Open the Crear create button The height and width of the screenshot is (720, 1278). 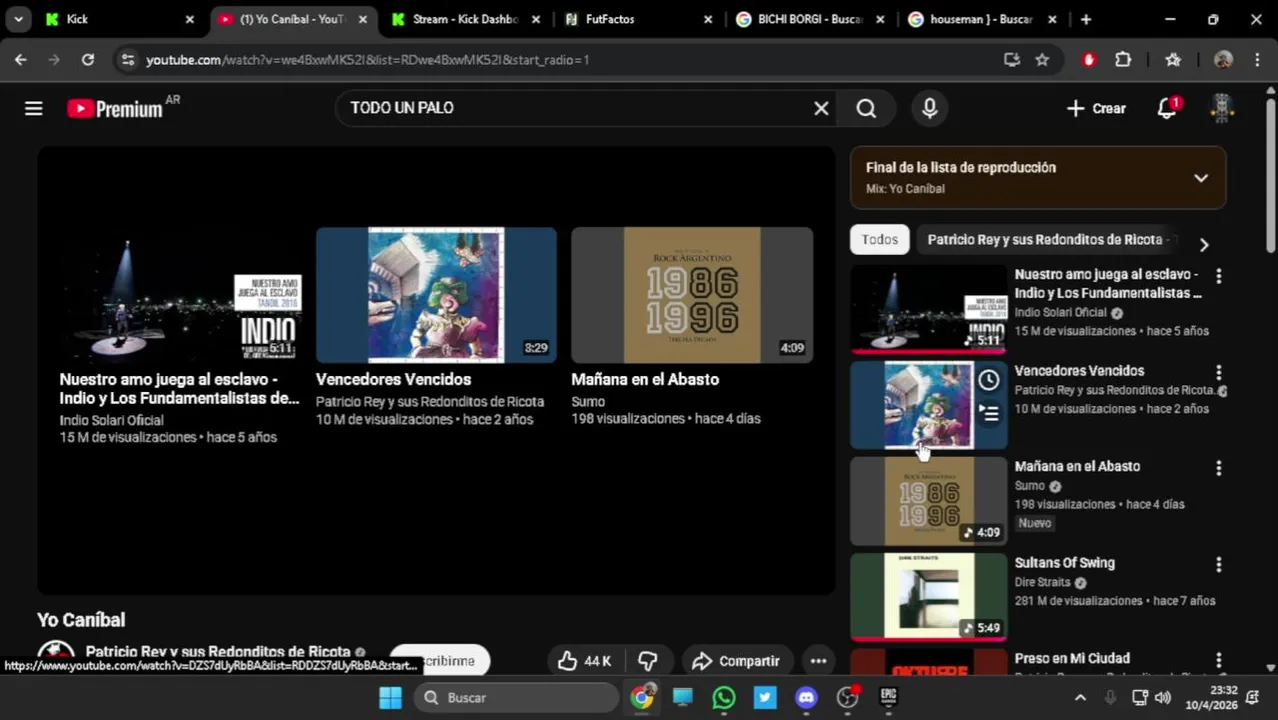pyautogui.click(x=1096, y=108)
